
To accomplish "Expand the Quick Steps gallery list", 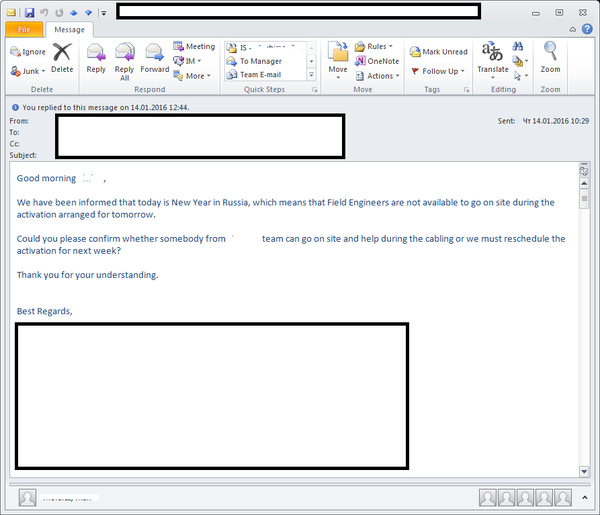I will (311, 75).
